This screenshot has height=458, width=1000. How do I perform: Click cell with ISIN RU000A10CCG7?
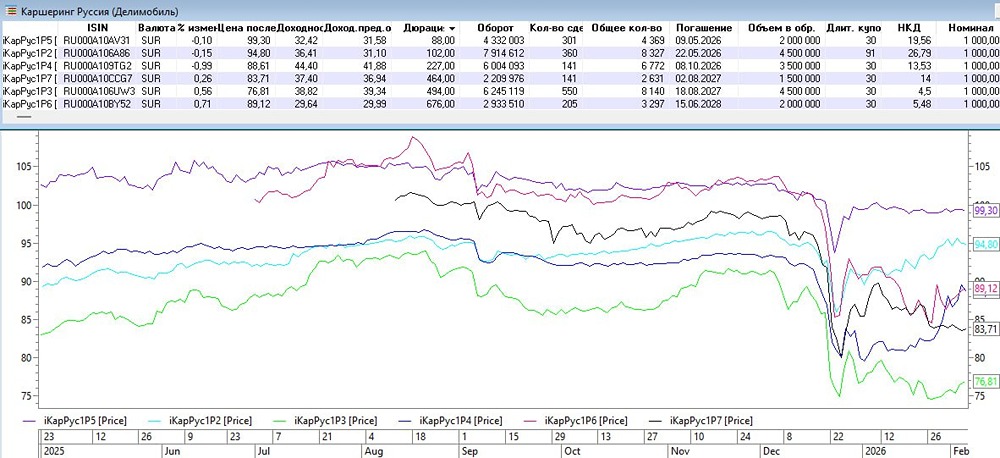tap(96, 75)
